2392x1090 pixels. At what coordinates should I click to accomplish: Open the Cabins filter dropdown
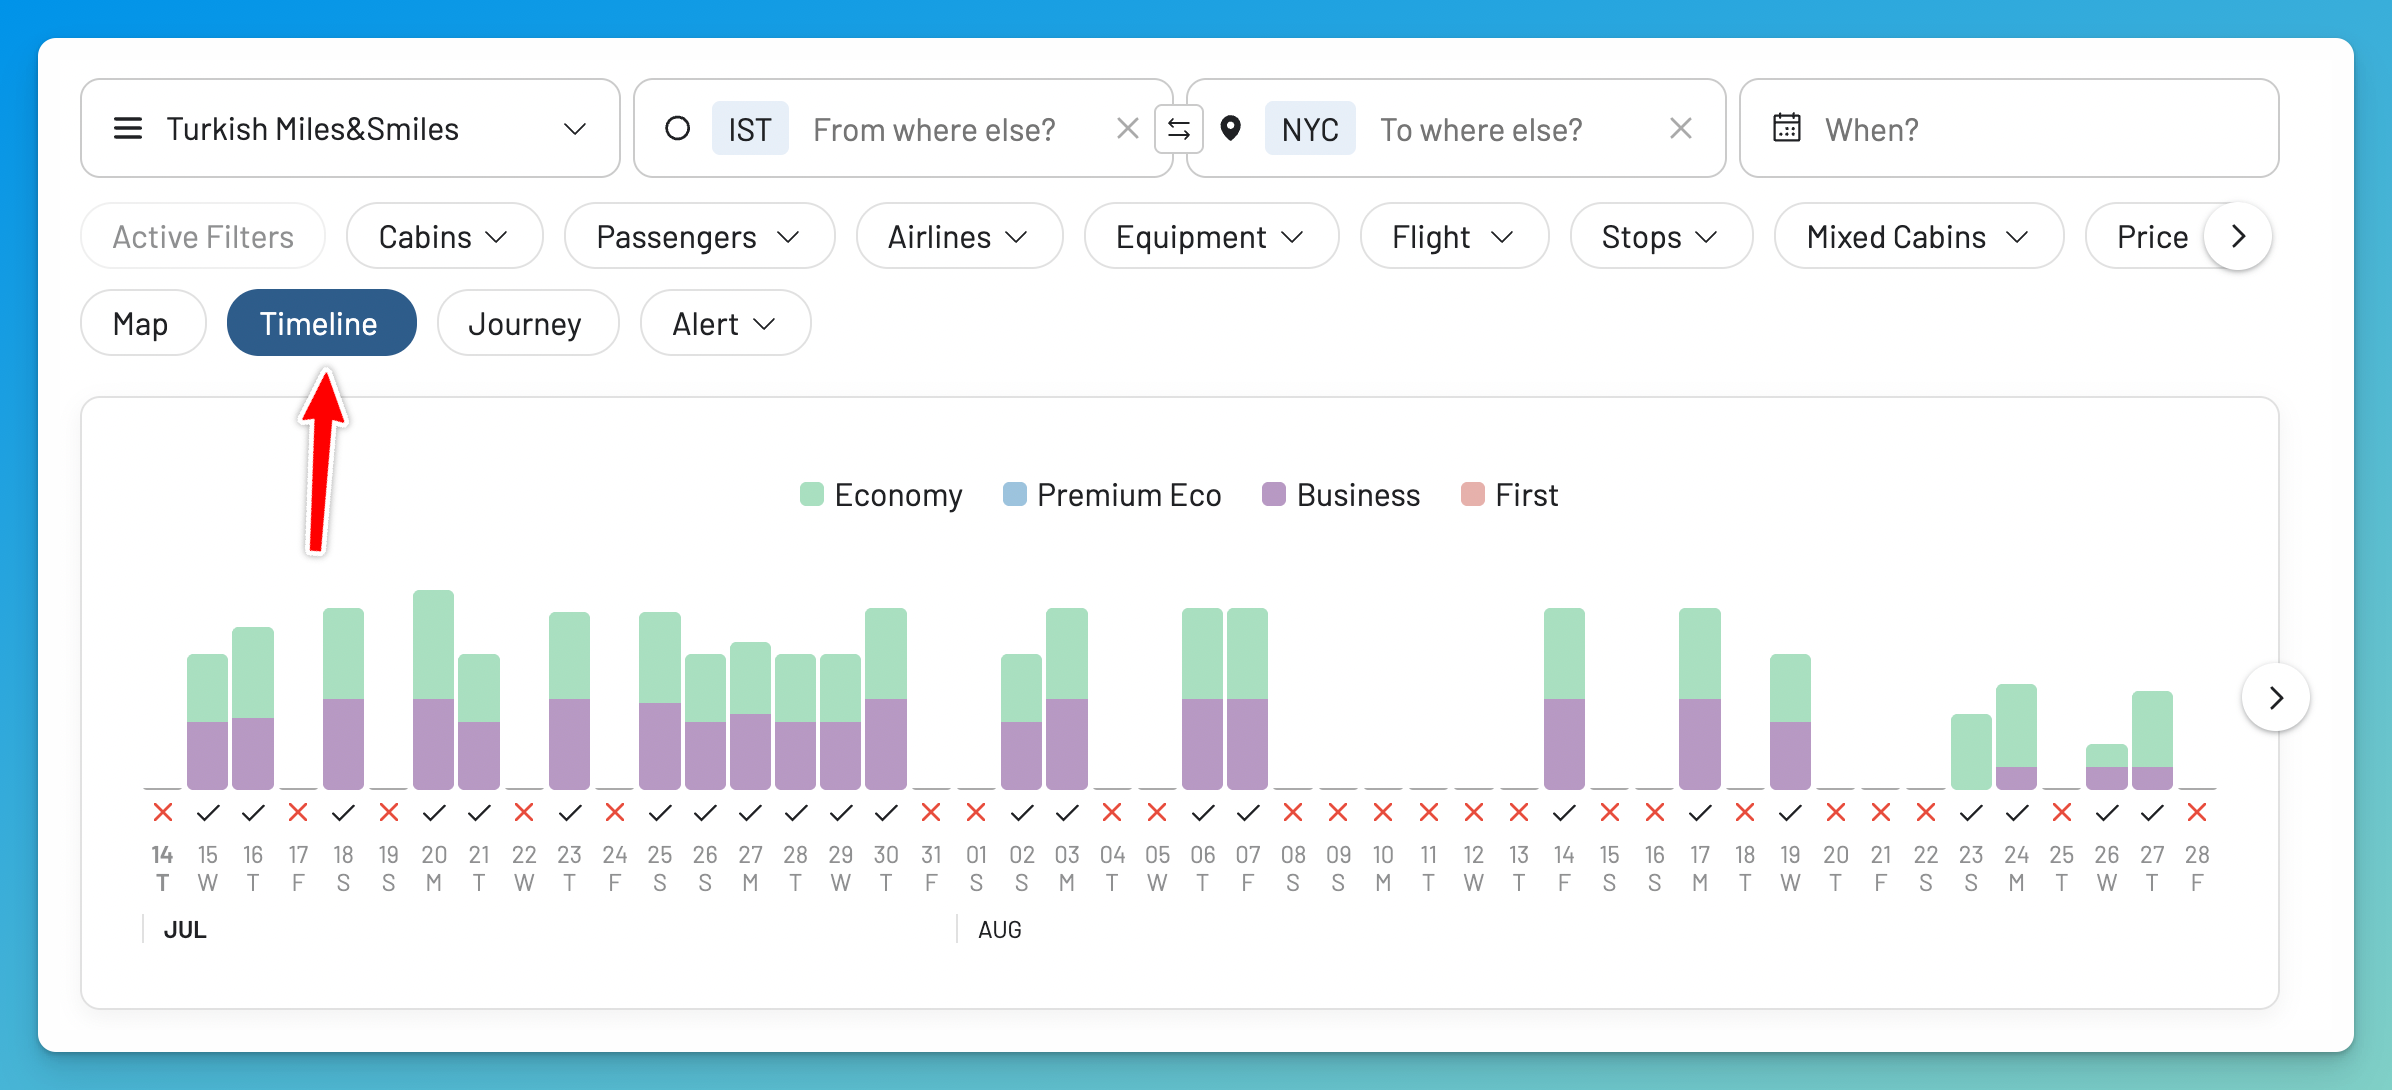445,236
